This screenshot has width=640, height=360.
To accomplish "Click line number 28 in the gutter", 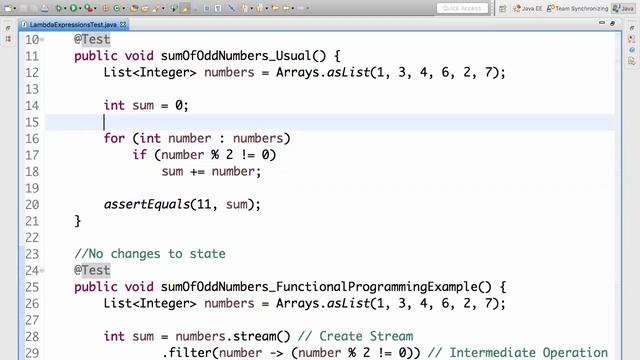I will click(32, 337).
